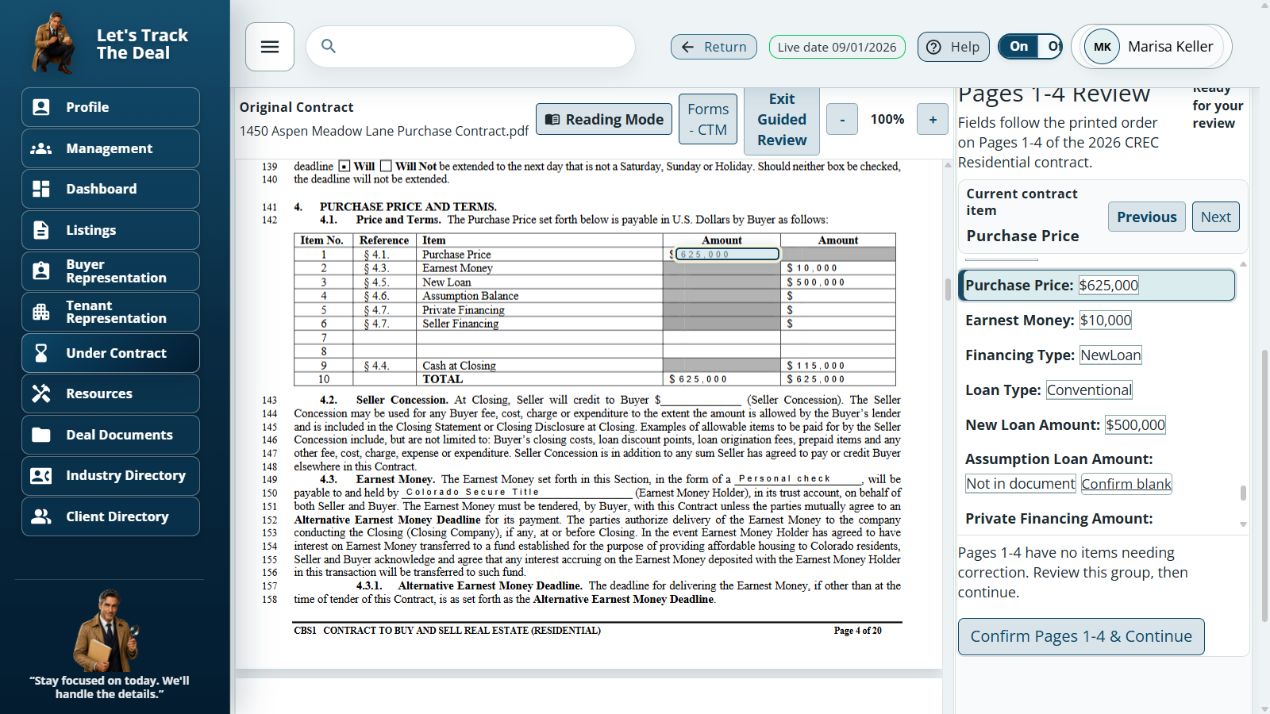Edit the Earnest Money field
Screen dimensions: 1270x714
click(x=1105, y=320)
